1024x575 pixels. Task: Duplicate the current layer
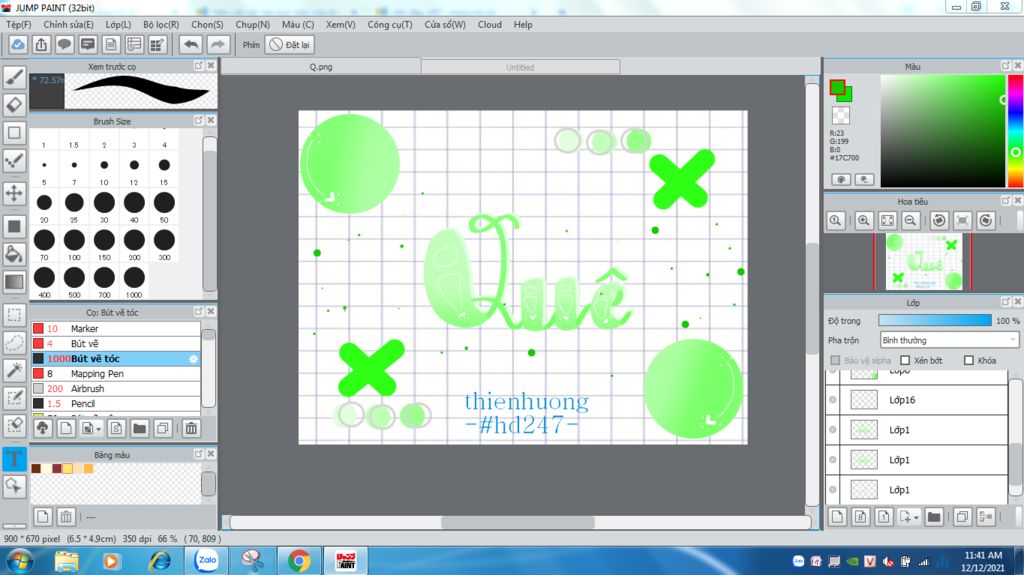click(x=962, y=517)
